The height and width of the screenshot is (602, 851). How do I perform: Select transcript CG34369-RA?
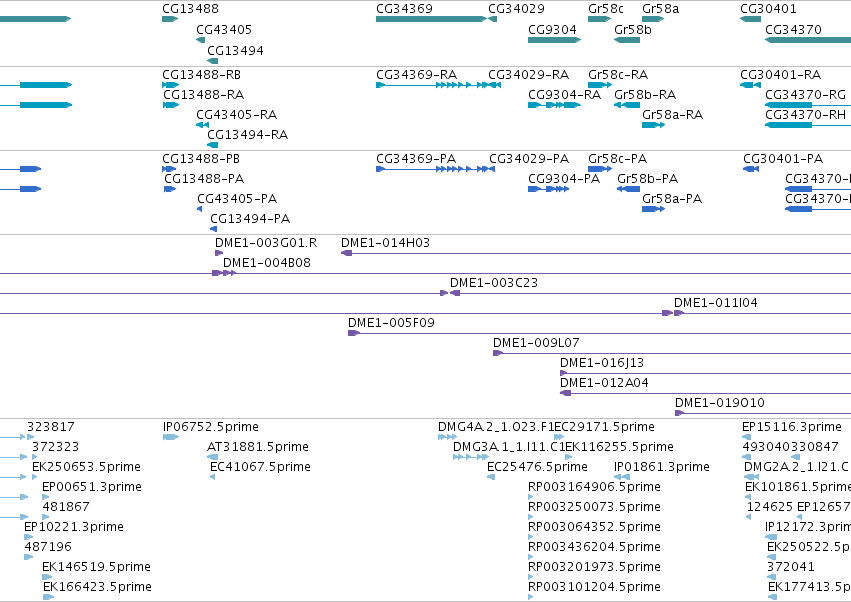pyautogui.click(x=416, y=74)
